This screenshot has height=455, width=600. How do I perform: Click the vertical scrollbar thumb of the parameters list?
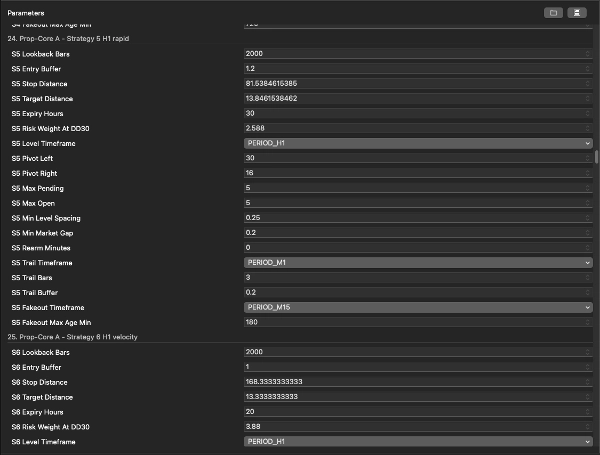[x=596, y=157]
